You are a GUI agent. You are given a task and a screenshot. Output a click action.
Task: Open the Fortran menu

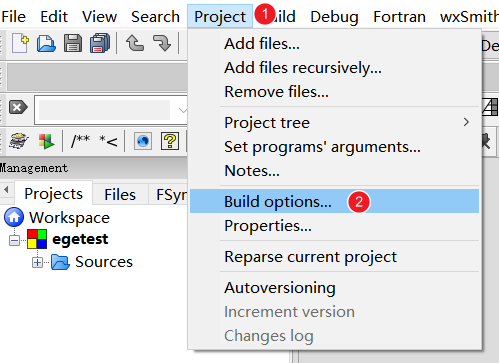(399, 17)
